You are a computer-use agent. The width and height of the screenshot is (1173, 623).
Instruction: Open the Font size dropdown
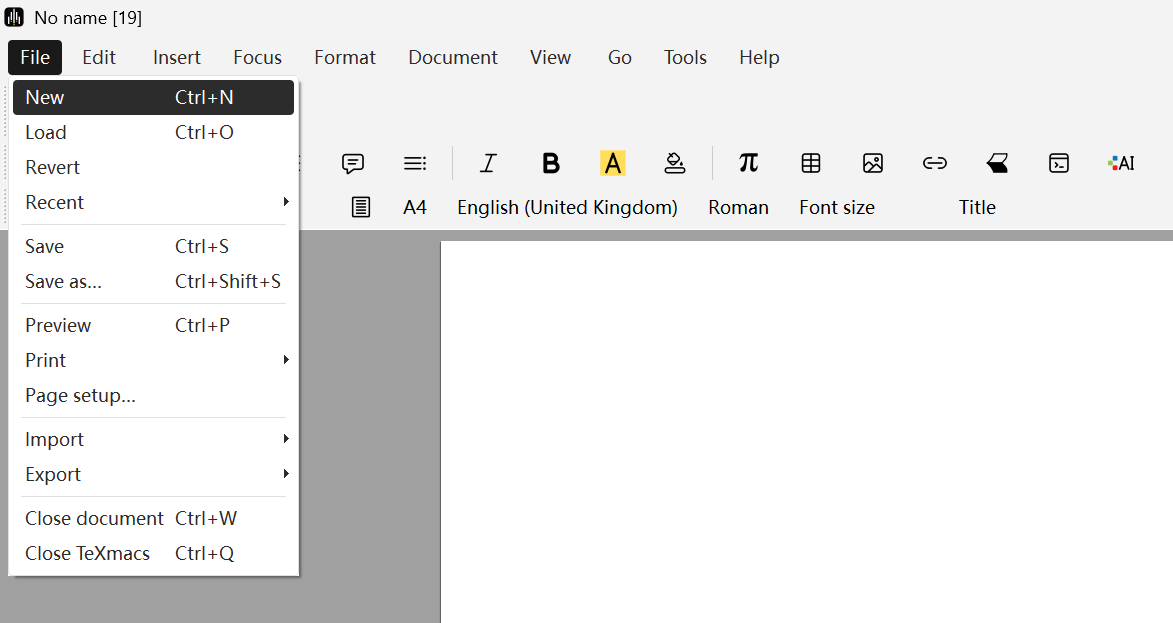coord(837,207)
